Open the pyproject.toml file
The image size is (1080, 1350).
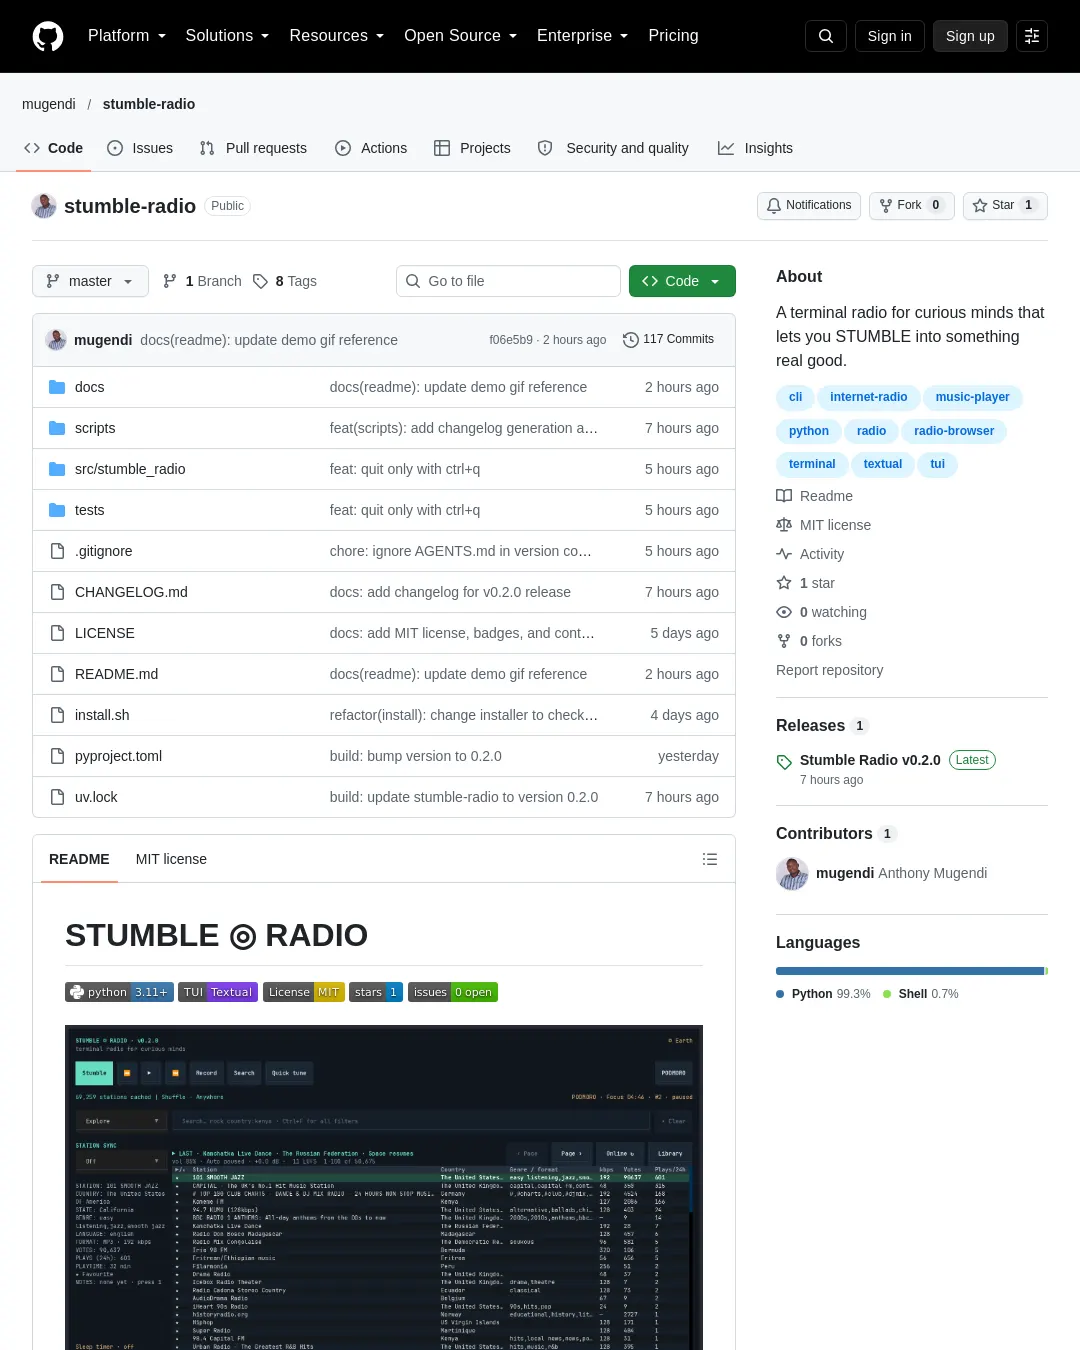118,756
